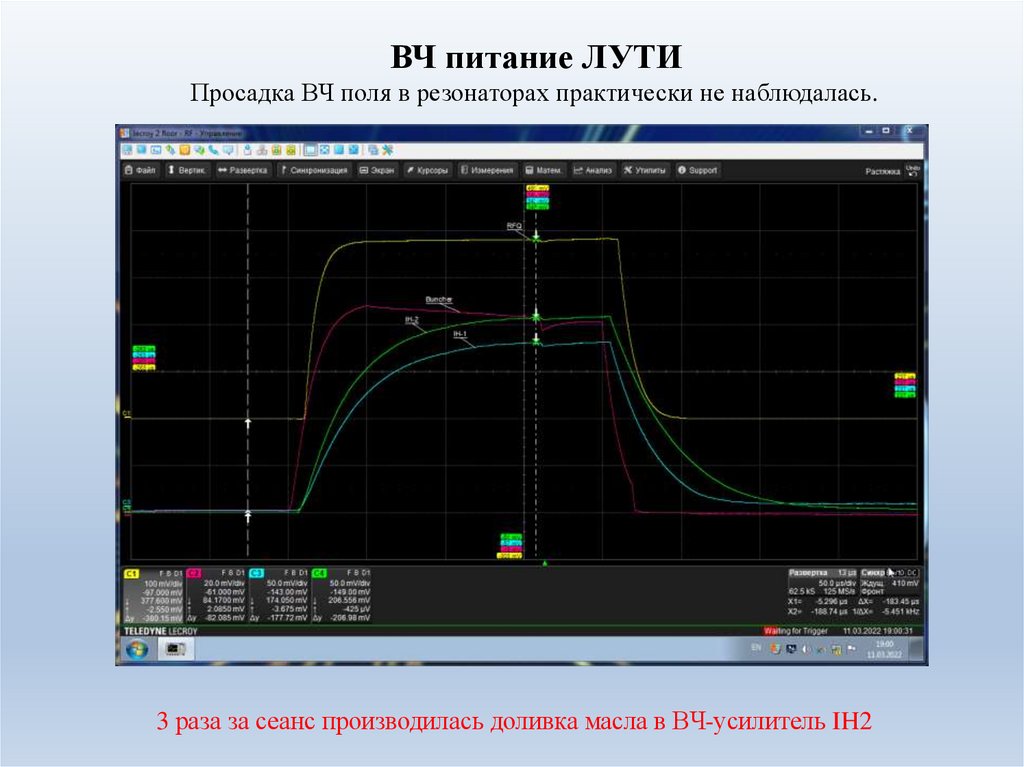Open the Анализ menu
Image resolution: width=1024 pixels, height=767 pixels.
(593, 171)
